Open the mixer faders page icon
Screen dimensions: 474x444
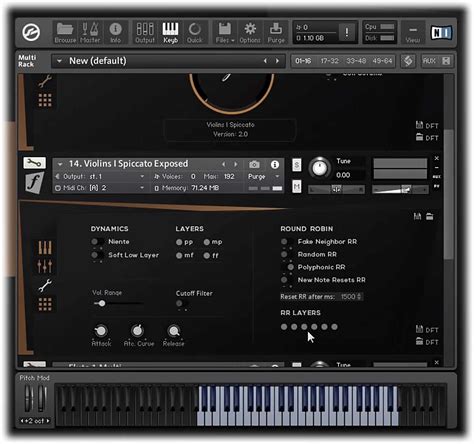(45, 248)
